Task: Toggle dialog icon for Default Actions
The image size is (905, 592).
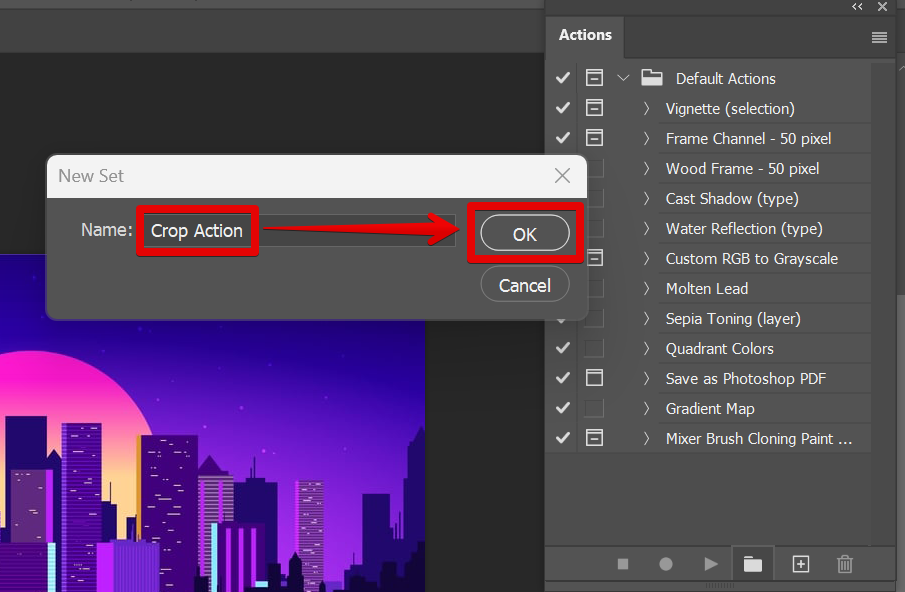Action: [594, 78]
